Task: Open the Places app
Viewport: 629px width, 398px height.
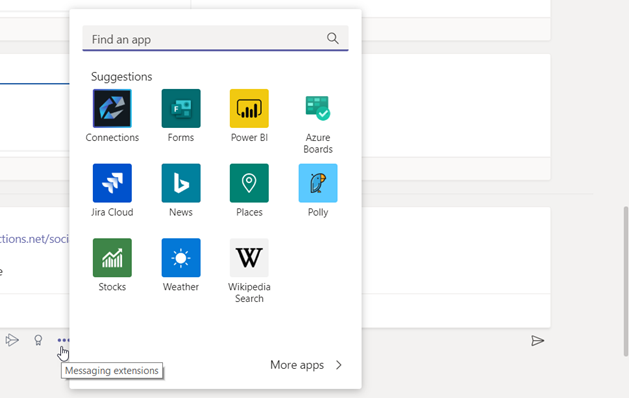Action: 249,183
